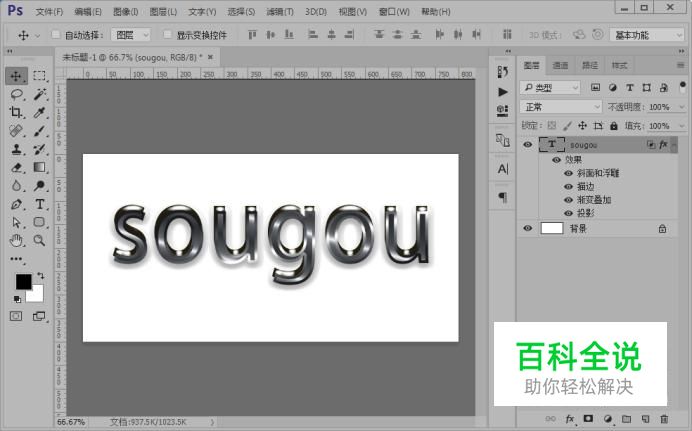Enable the 显示变换控件 checkbox

point(167,34)
